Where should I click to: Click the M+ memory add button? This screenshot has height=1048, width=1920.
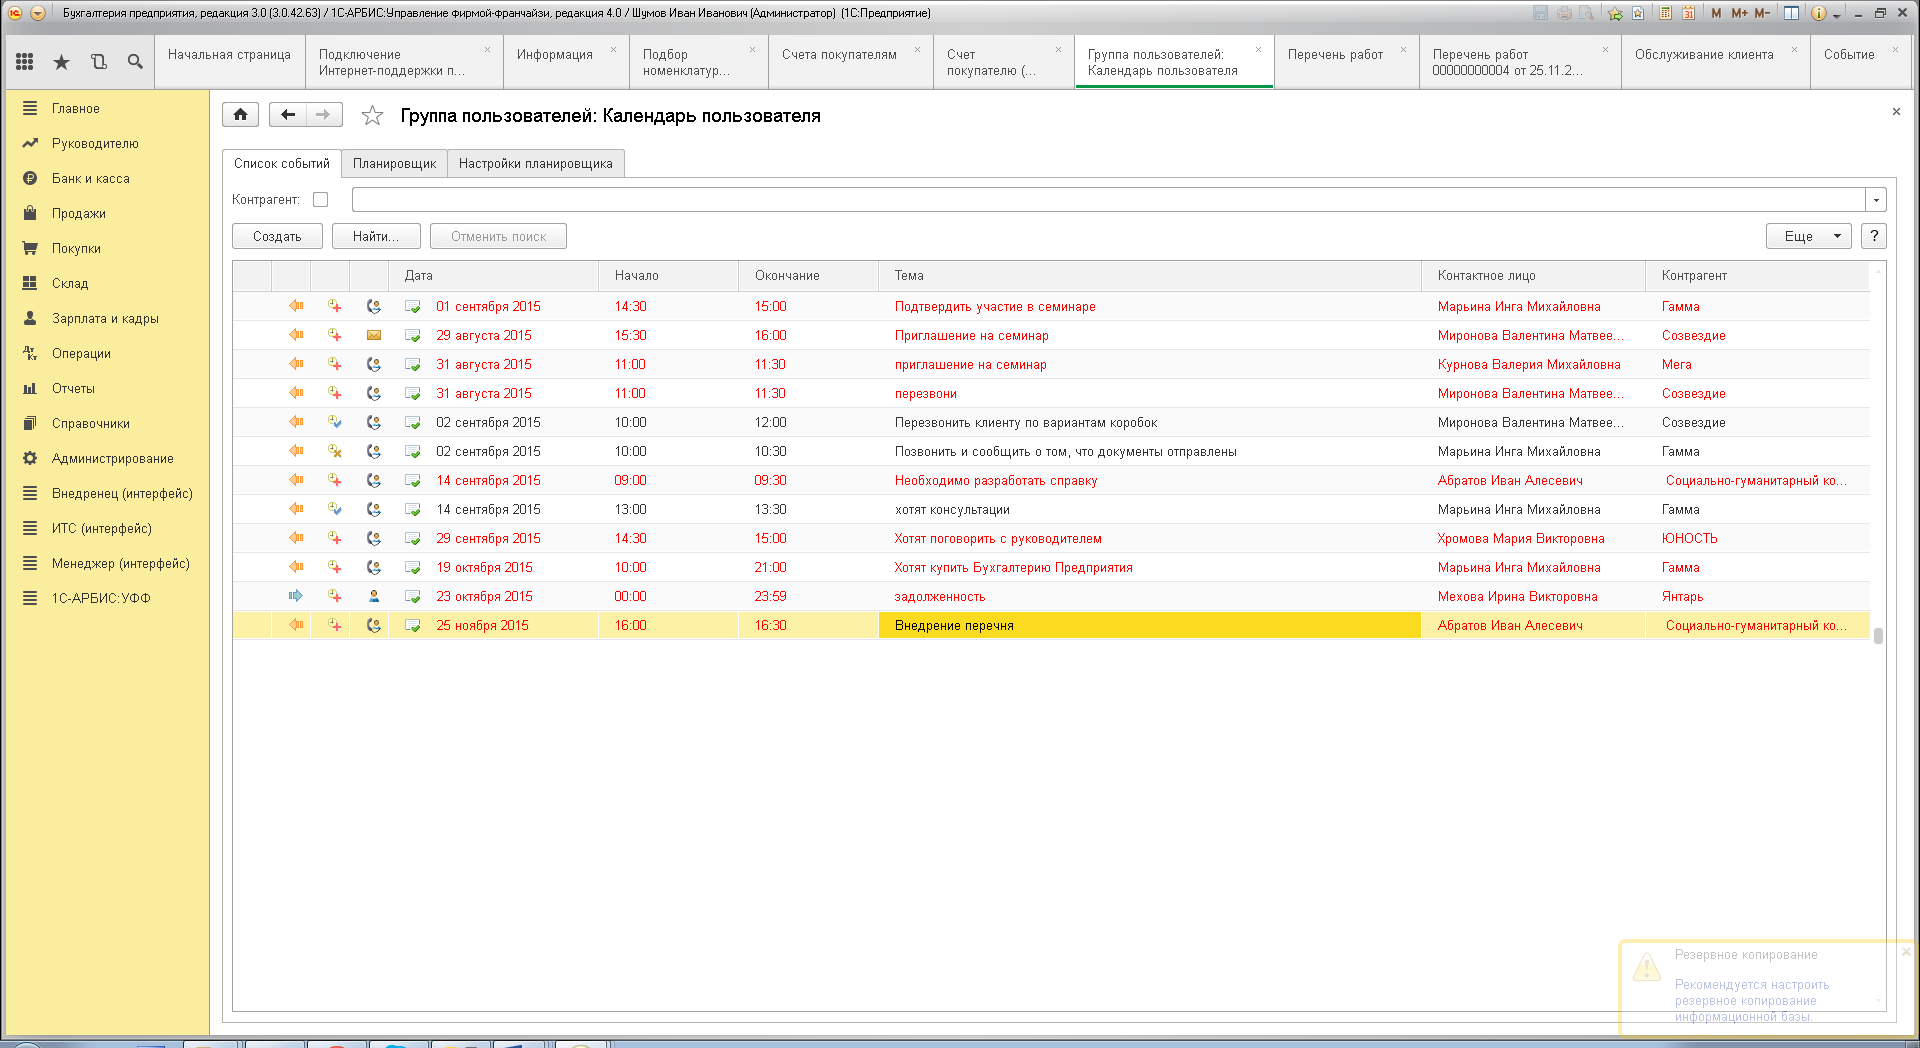point(1740,13)
